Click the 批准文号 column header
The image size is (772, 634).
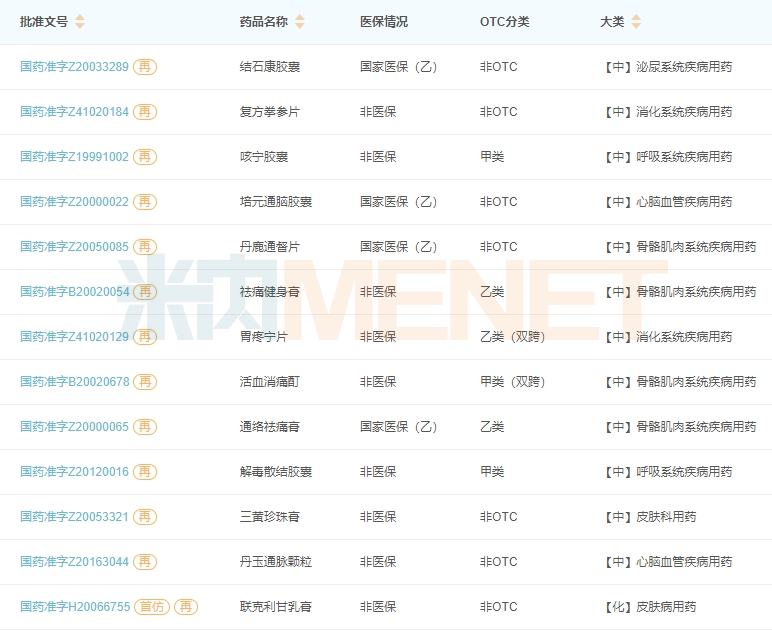(44, 22)
